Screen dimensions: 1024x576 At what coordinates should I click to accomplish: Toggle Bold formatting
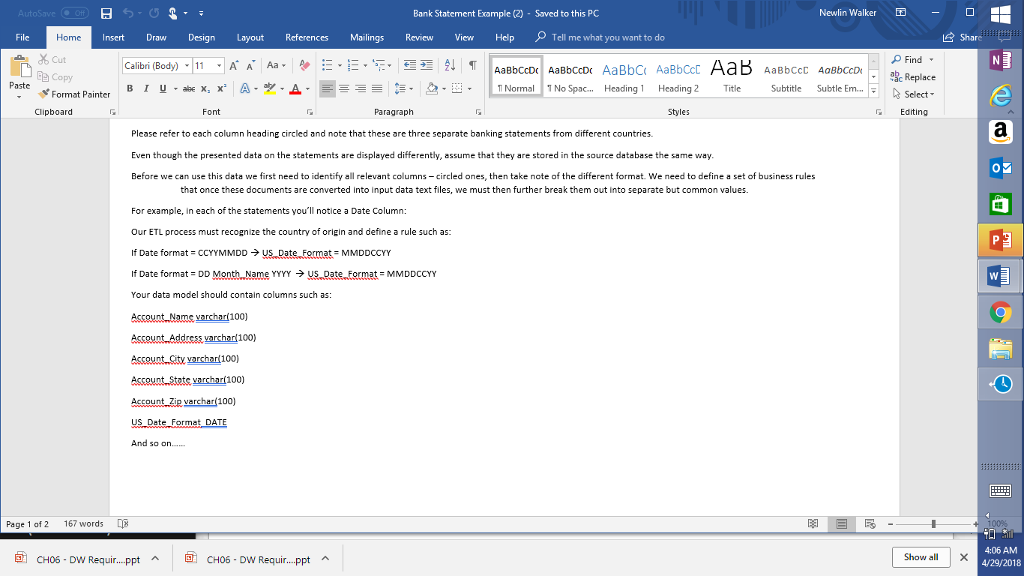tap(131, 89)
